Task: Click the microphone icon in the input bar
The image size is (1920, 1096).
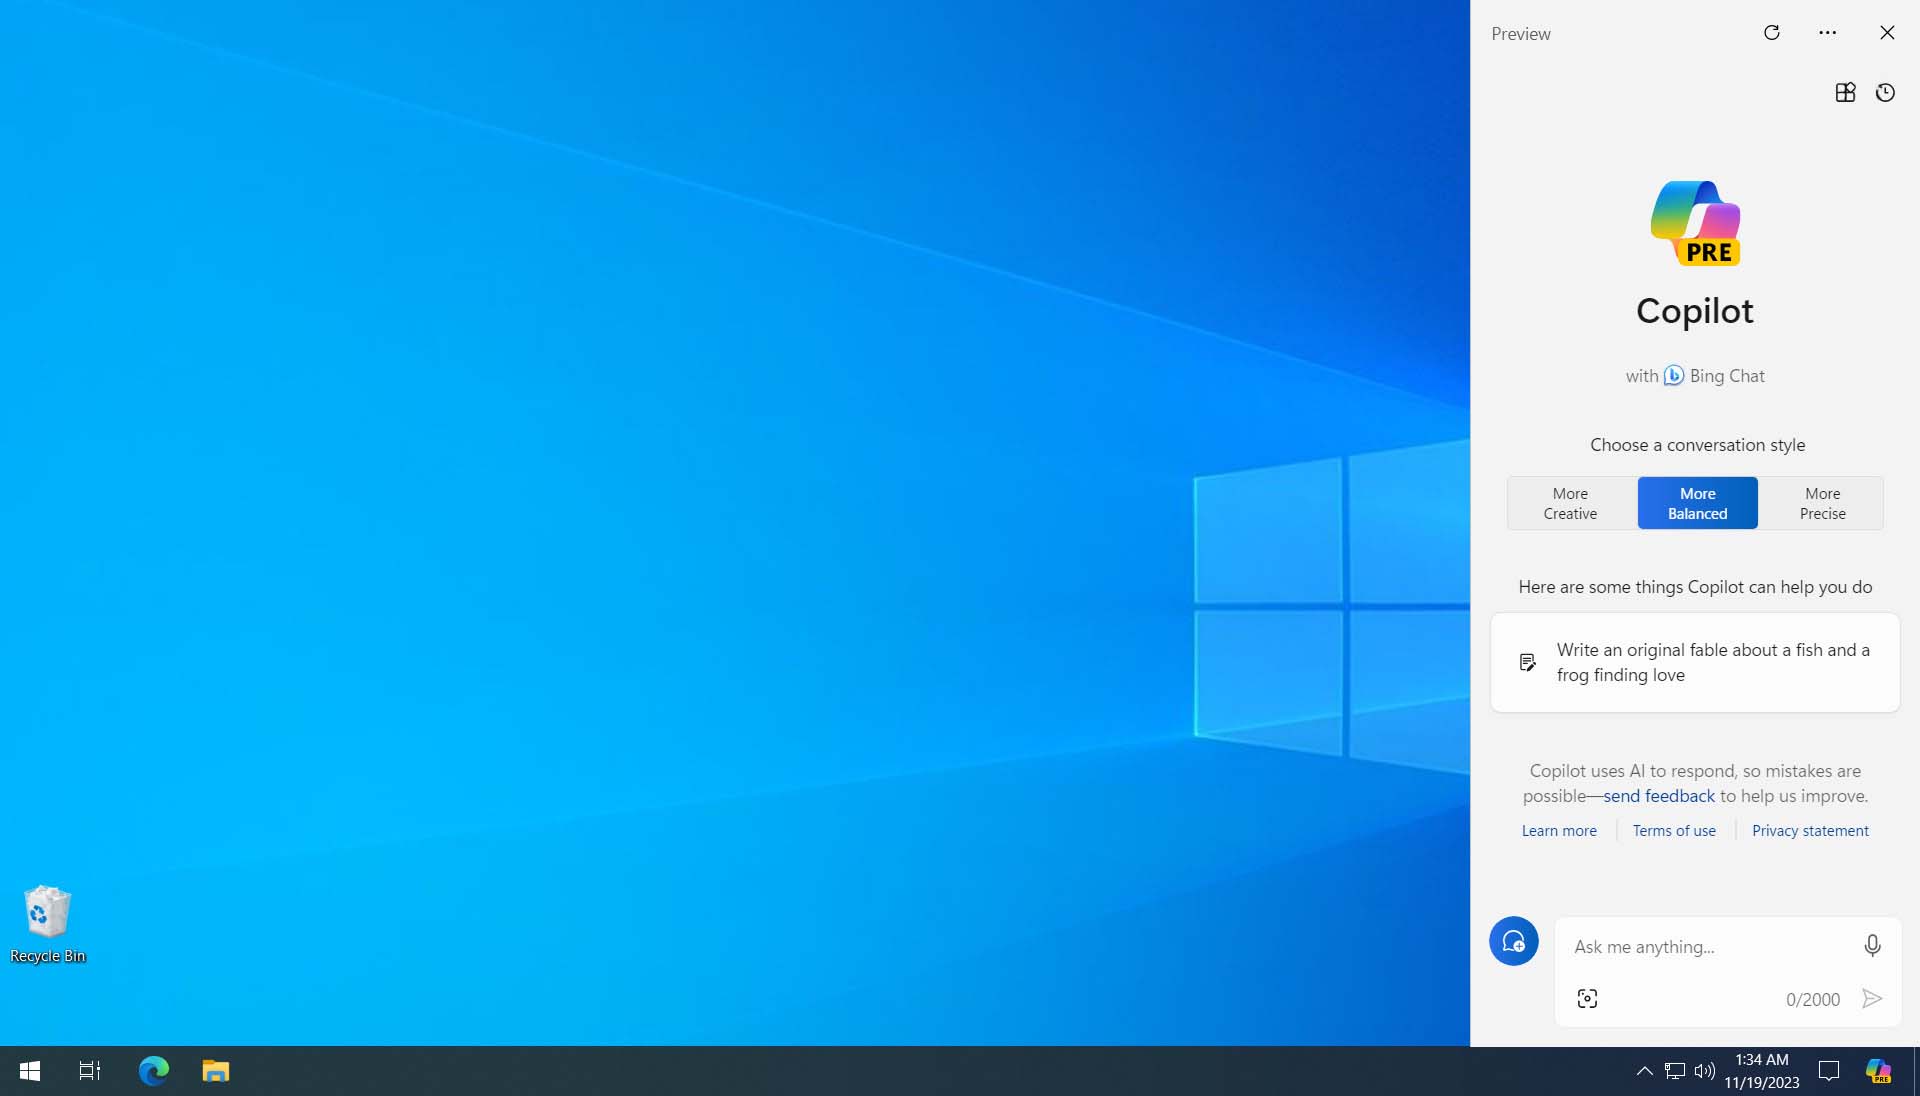Action: point(1873,946)
